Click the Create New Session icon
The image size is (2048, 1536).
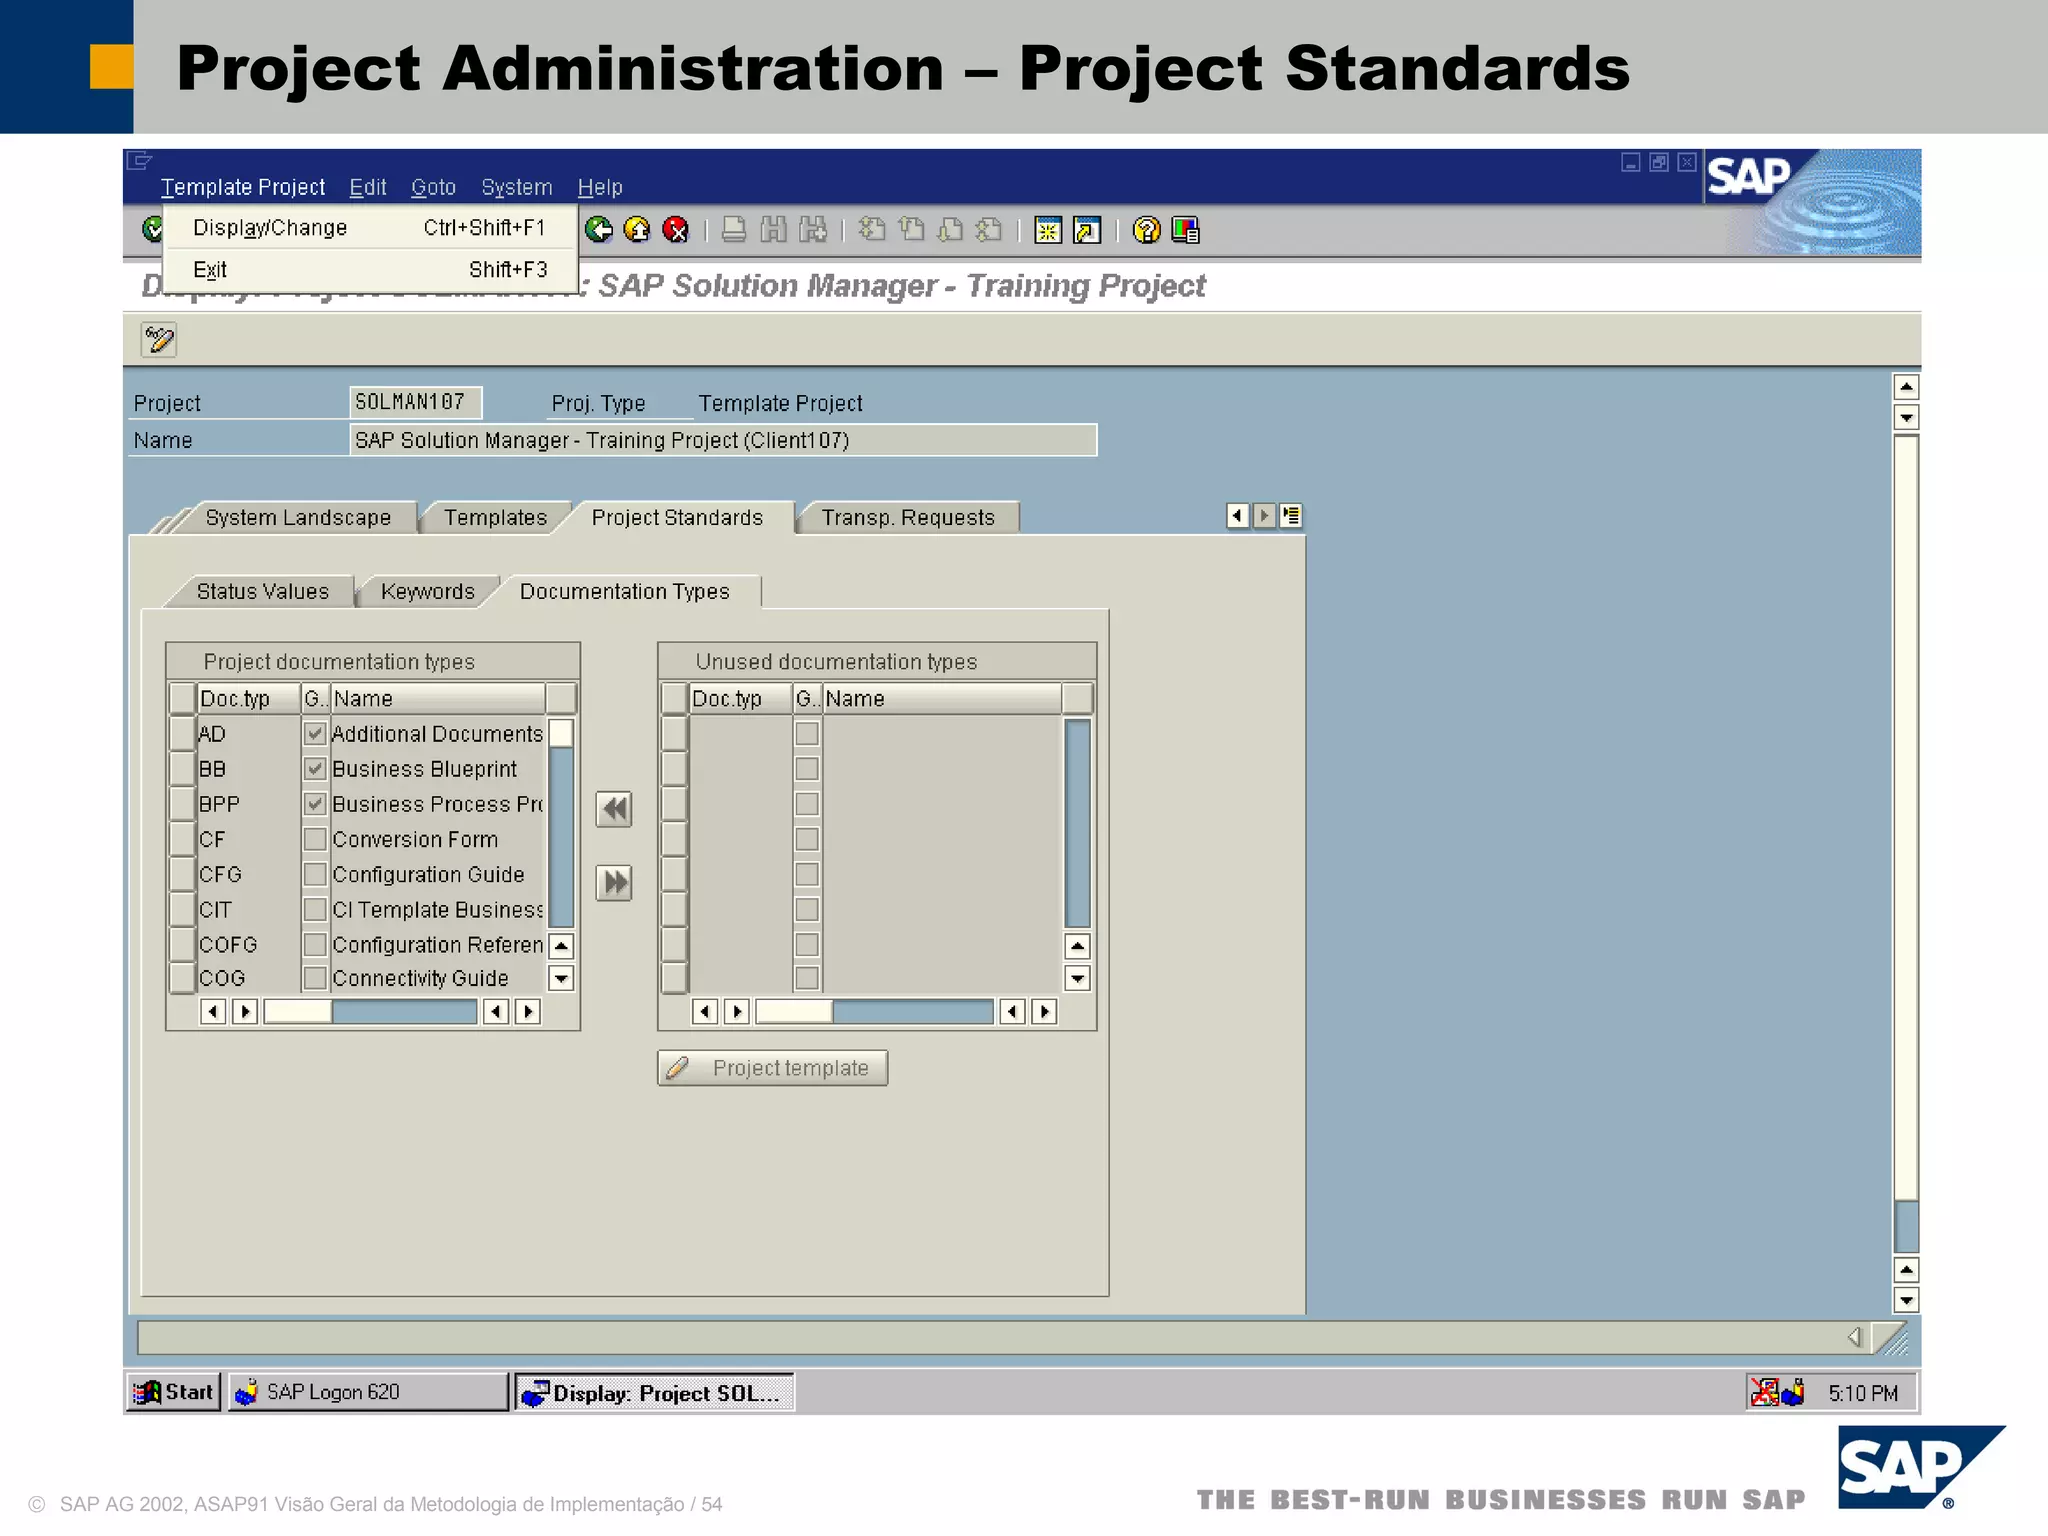coord(1048,231)
